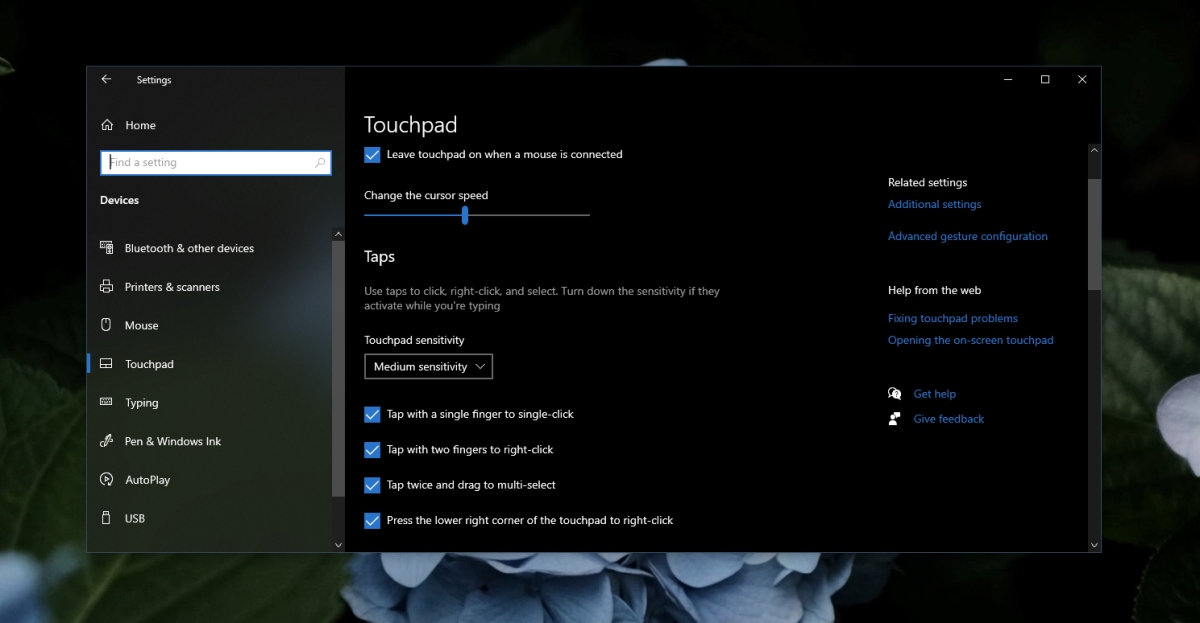This screenshot has width=1200, height=623.
Task: Click the USB settings icon
Action: (x=107, y=518)
